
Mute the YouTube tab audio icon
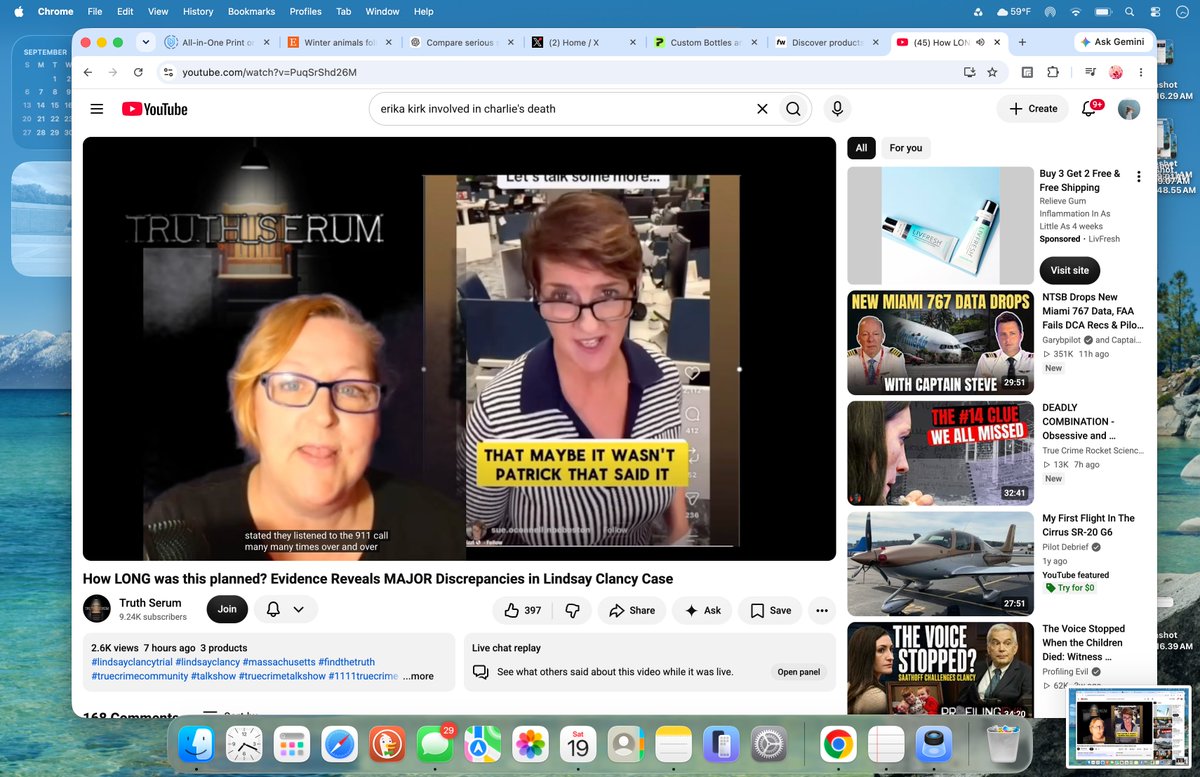pyautogui.click(x=980, y=43)
